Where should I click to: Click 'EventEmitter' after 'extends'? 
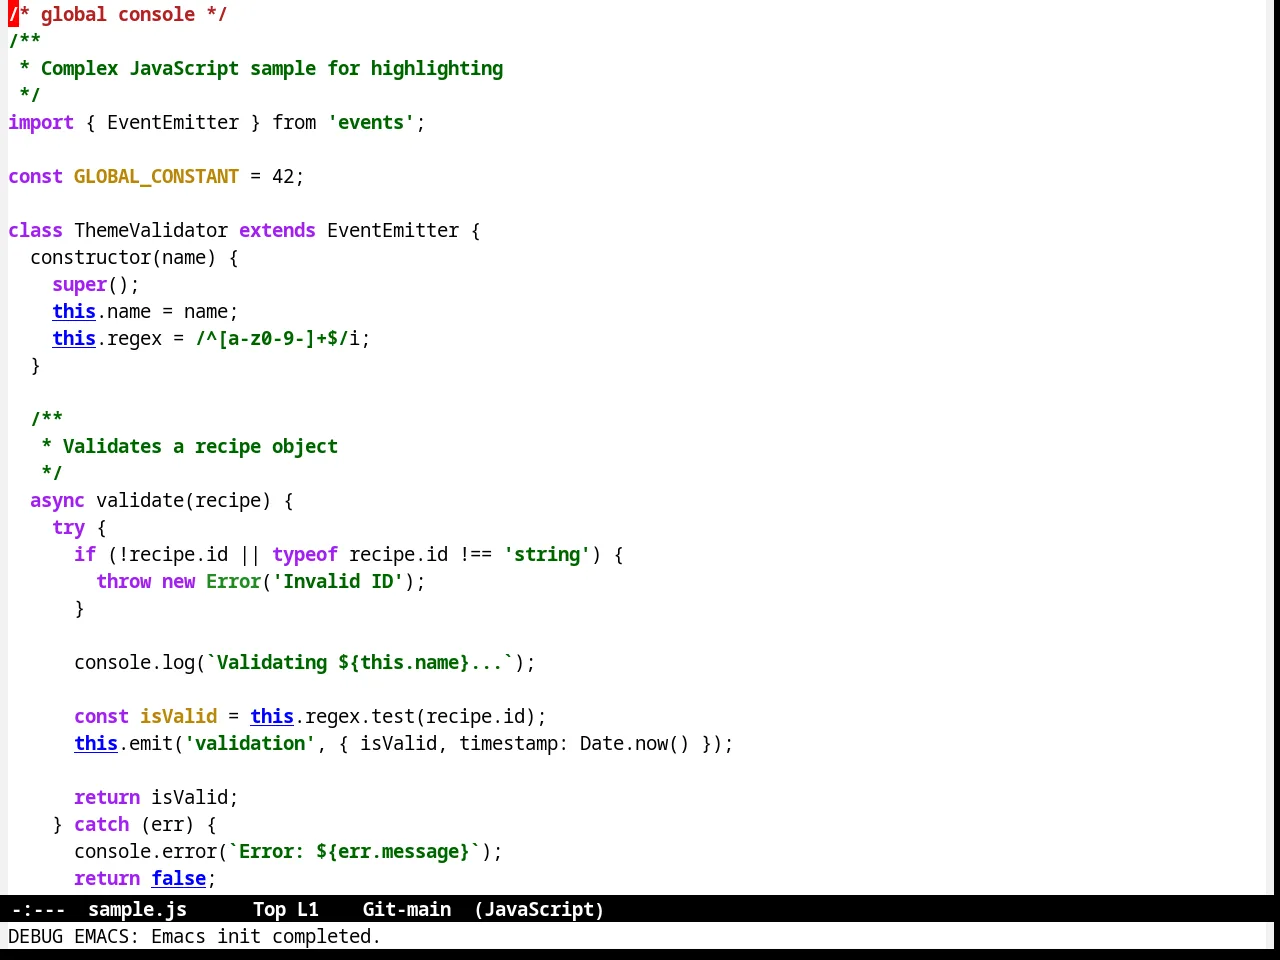(393, 230)
